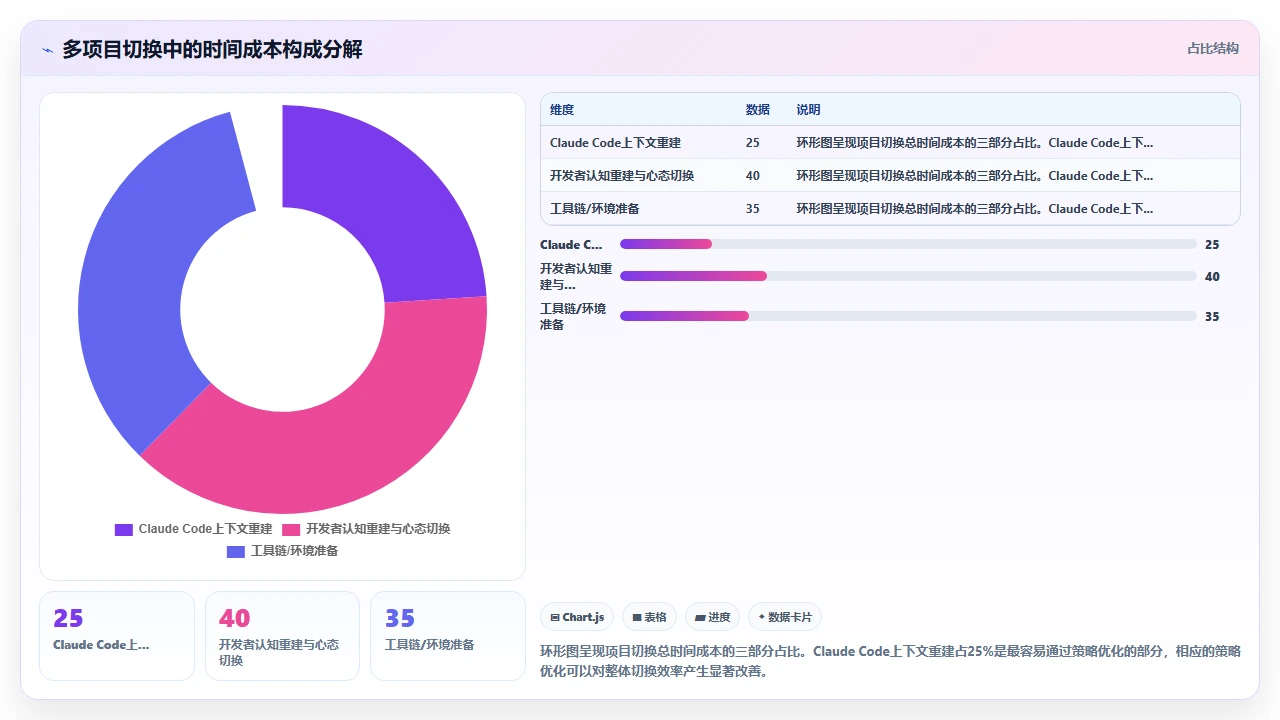
Task: Click value 25 in the table
Action: pyautogui.click(x=753, y=143)
